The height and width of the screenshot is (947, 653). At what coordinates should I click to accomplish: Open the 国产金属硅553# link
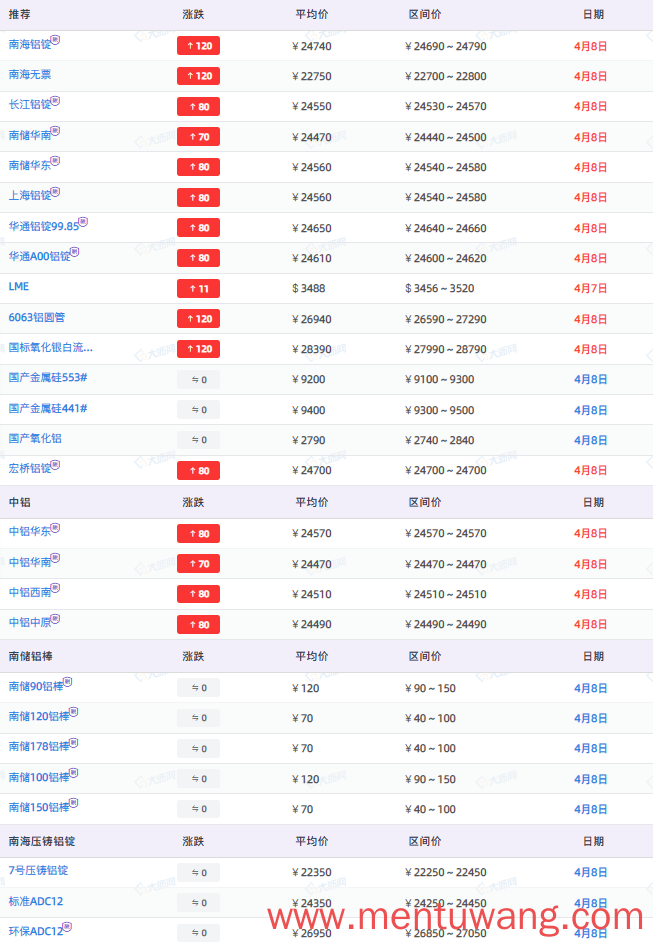pos(48,378)
